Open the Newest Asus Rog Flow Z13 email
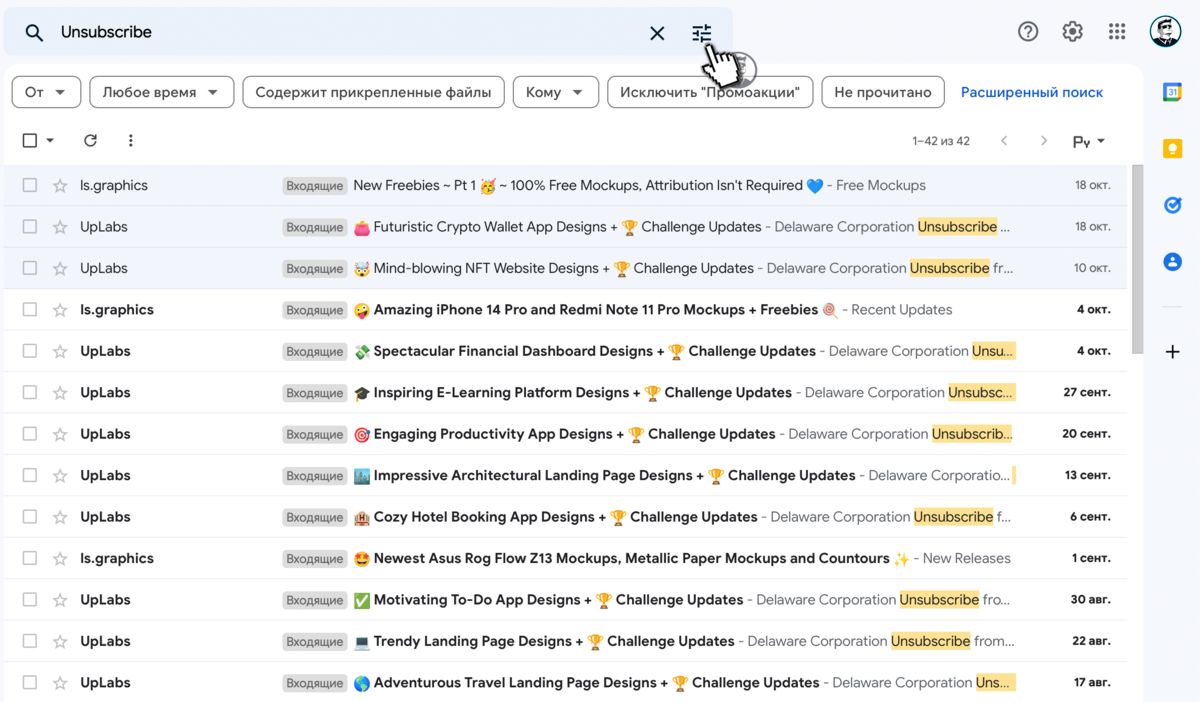The height and width of the screenshot is (702, 1200). [565, 559]
